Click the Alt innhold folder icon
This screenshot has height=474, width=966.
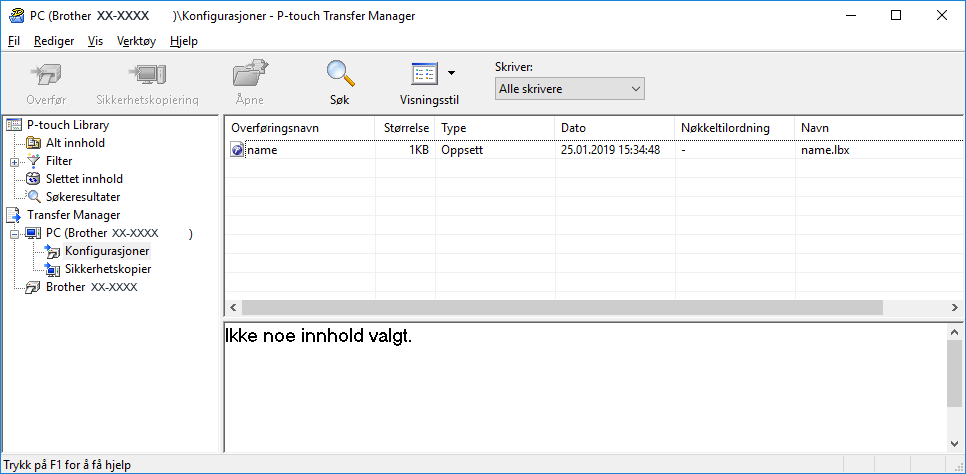coord(34,143)
